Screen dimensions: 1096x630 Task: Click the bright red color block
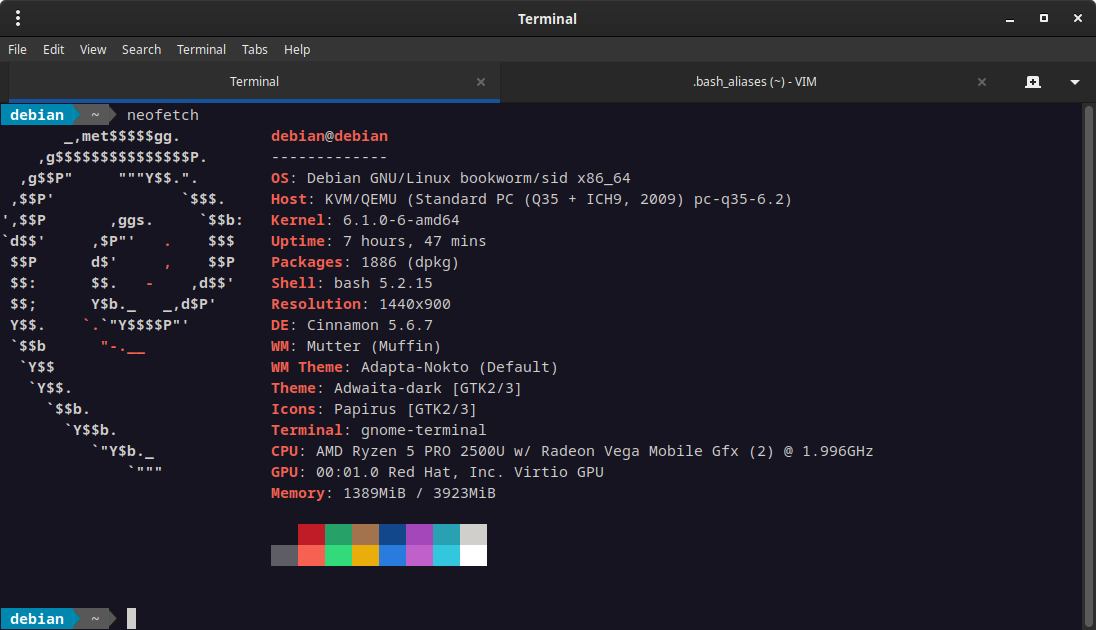click(x=311, y=555)
